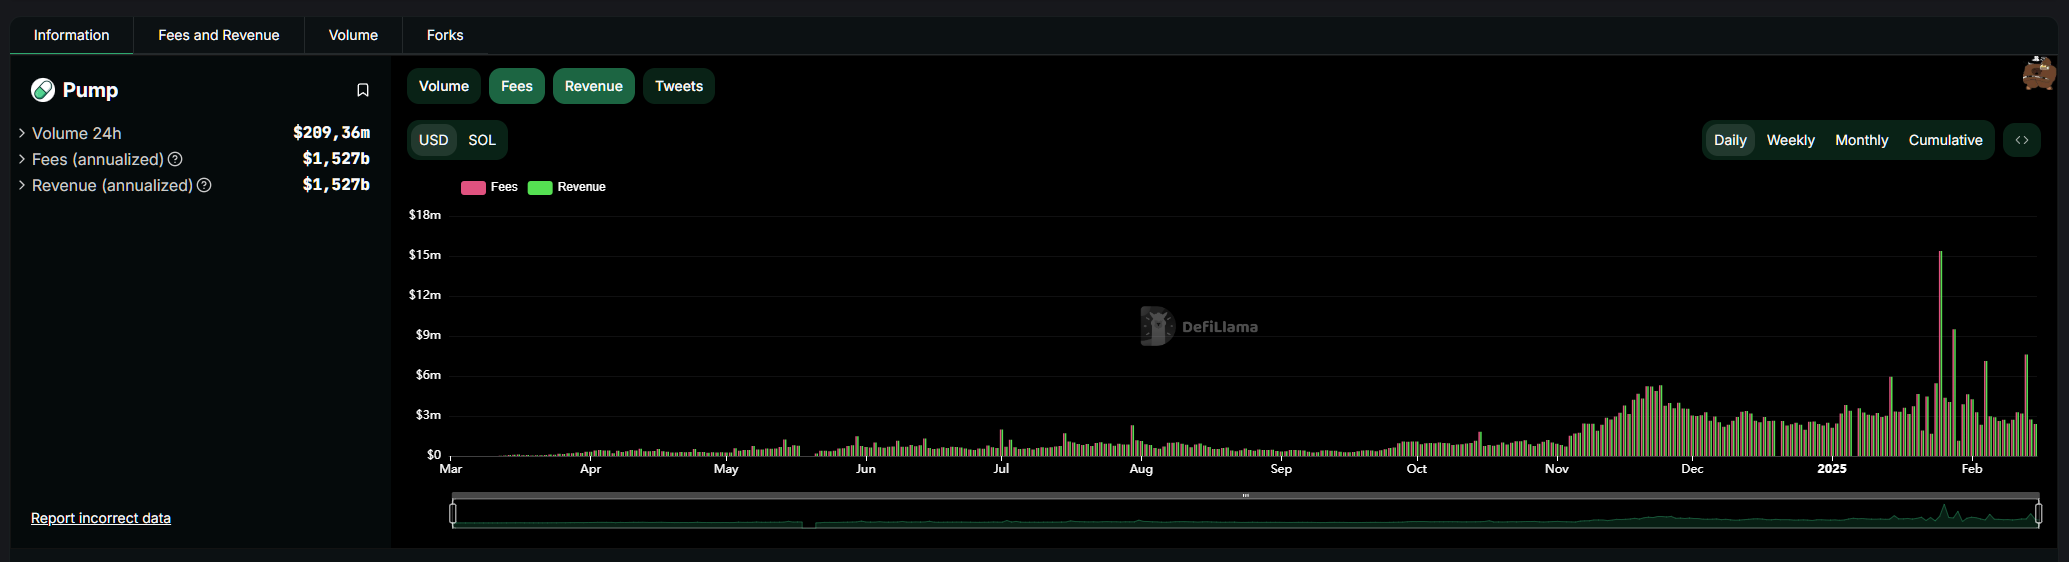Click the $18m y-axis label
Screen dimensions: 2069x562
pos(425,215)
